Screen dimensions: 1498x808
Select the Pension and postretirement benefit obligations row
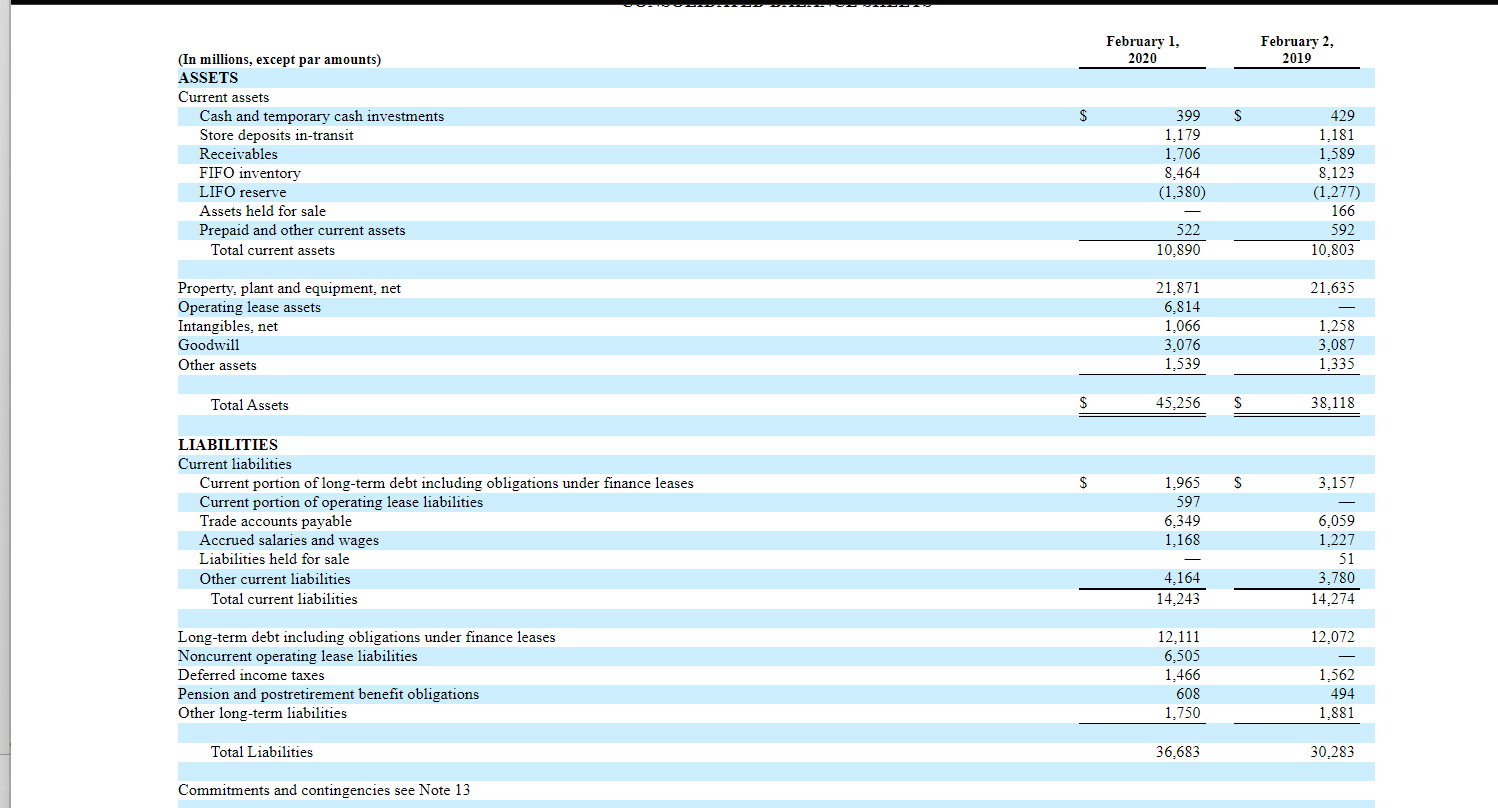point(328,694)
